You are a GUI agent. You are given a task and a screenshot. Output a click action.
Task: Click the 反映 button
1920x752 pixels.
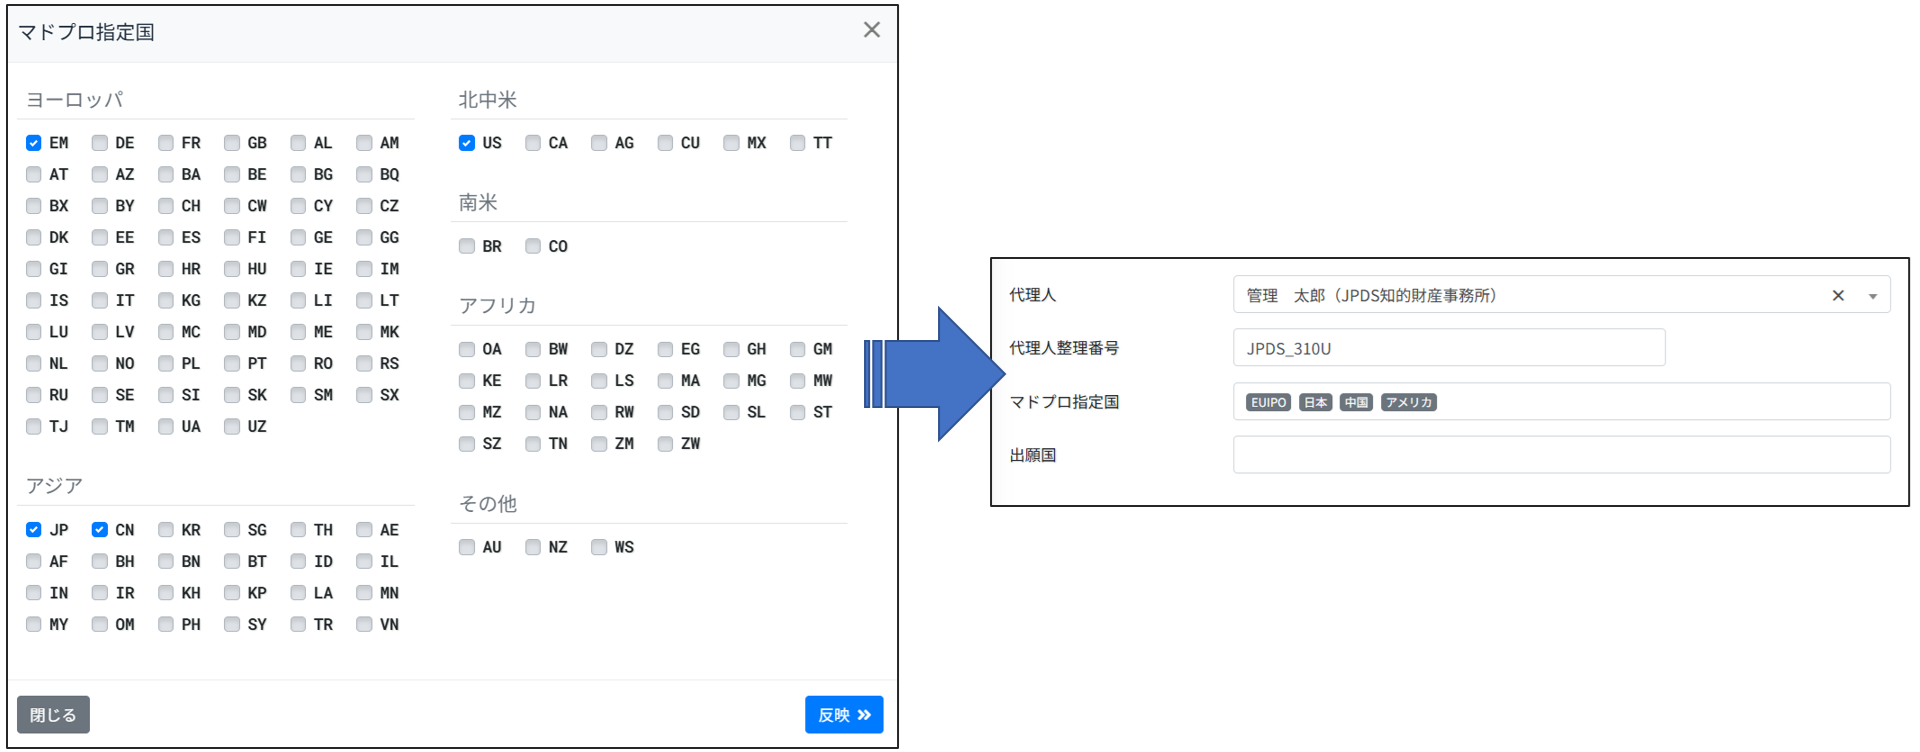point(844,715)
